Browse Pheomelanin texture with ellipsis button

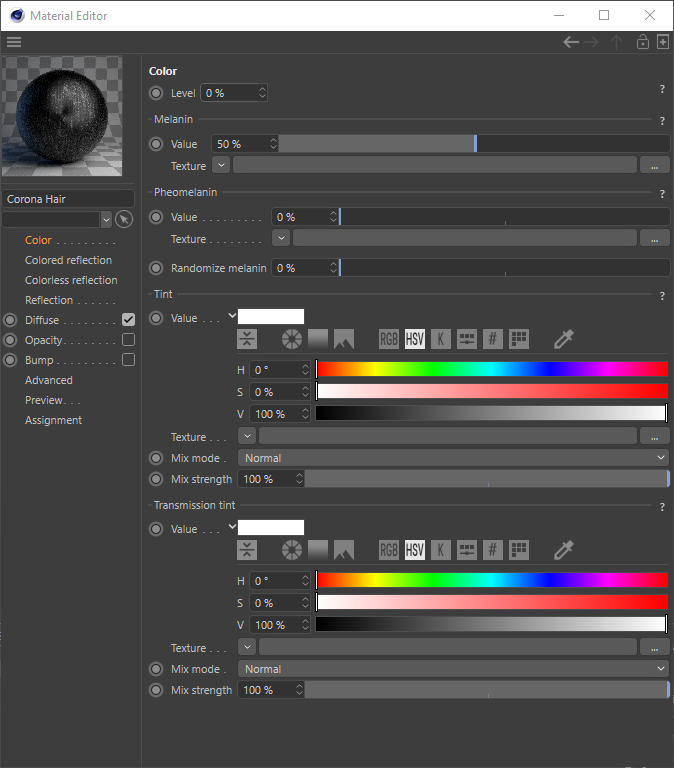654,239
